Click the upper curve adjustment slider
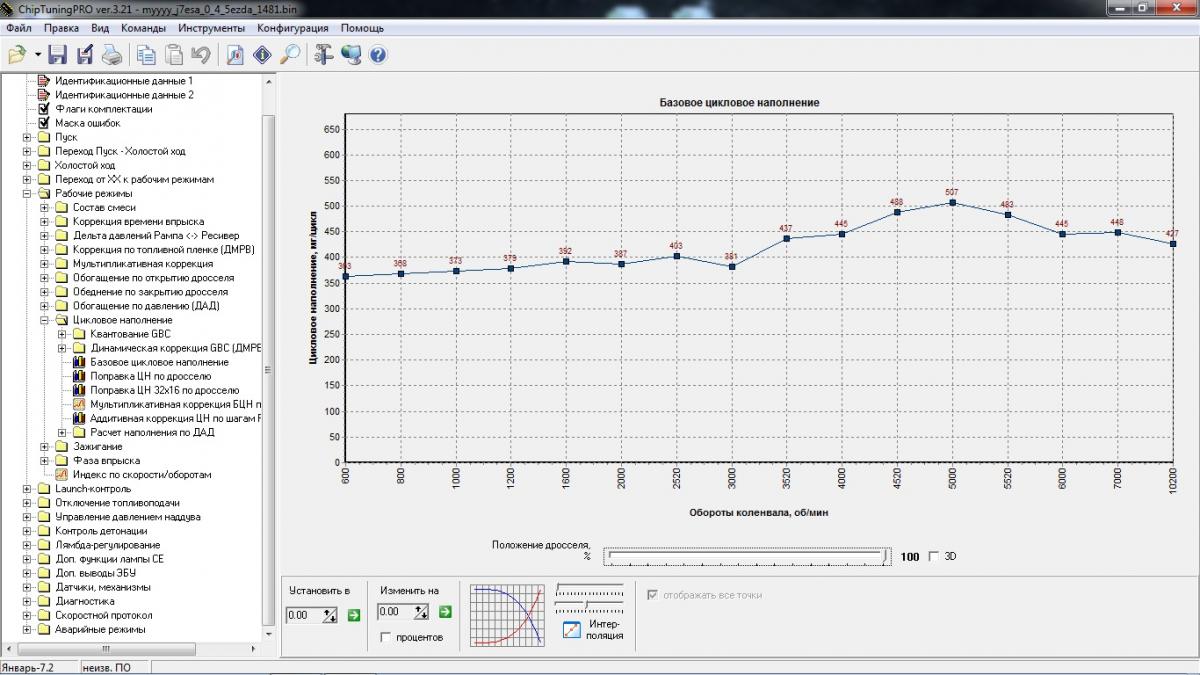The width and height of the screenshot is (1200, 675). pyautogui.click(x=590, y=589)
